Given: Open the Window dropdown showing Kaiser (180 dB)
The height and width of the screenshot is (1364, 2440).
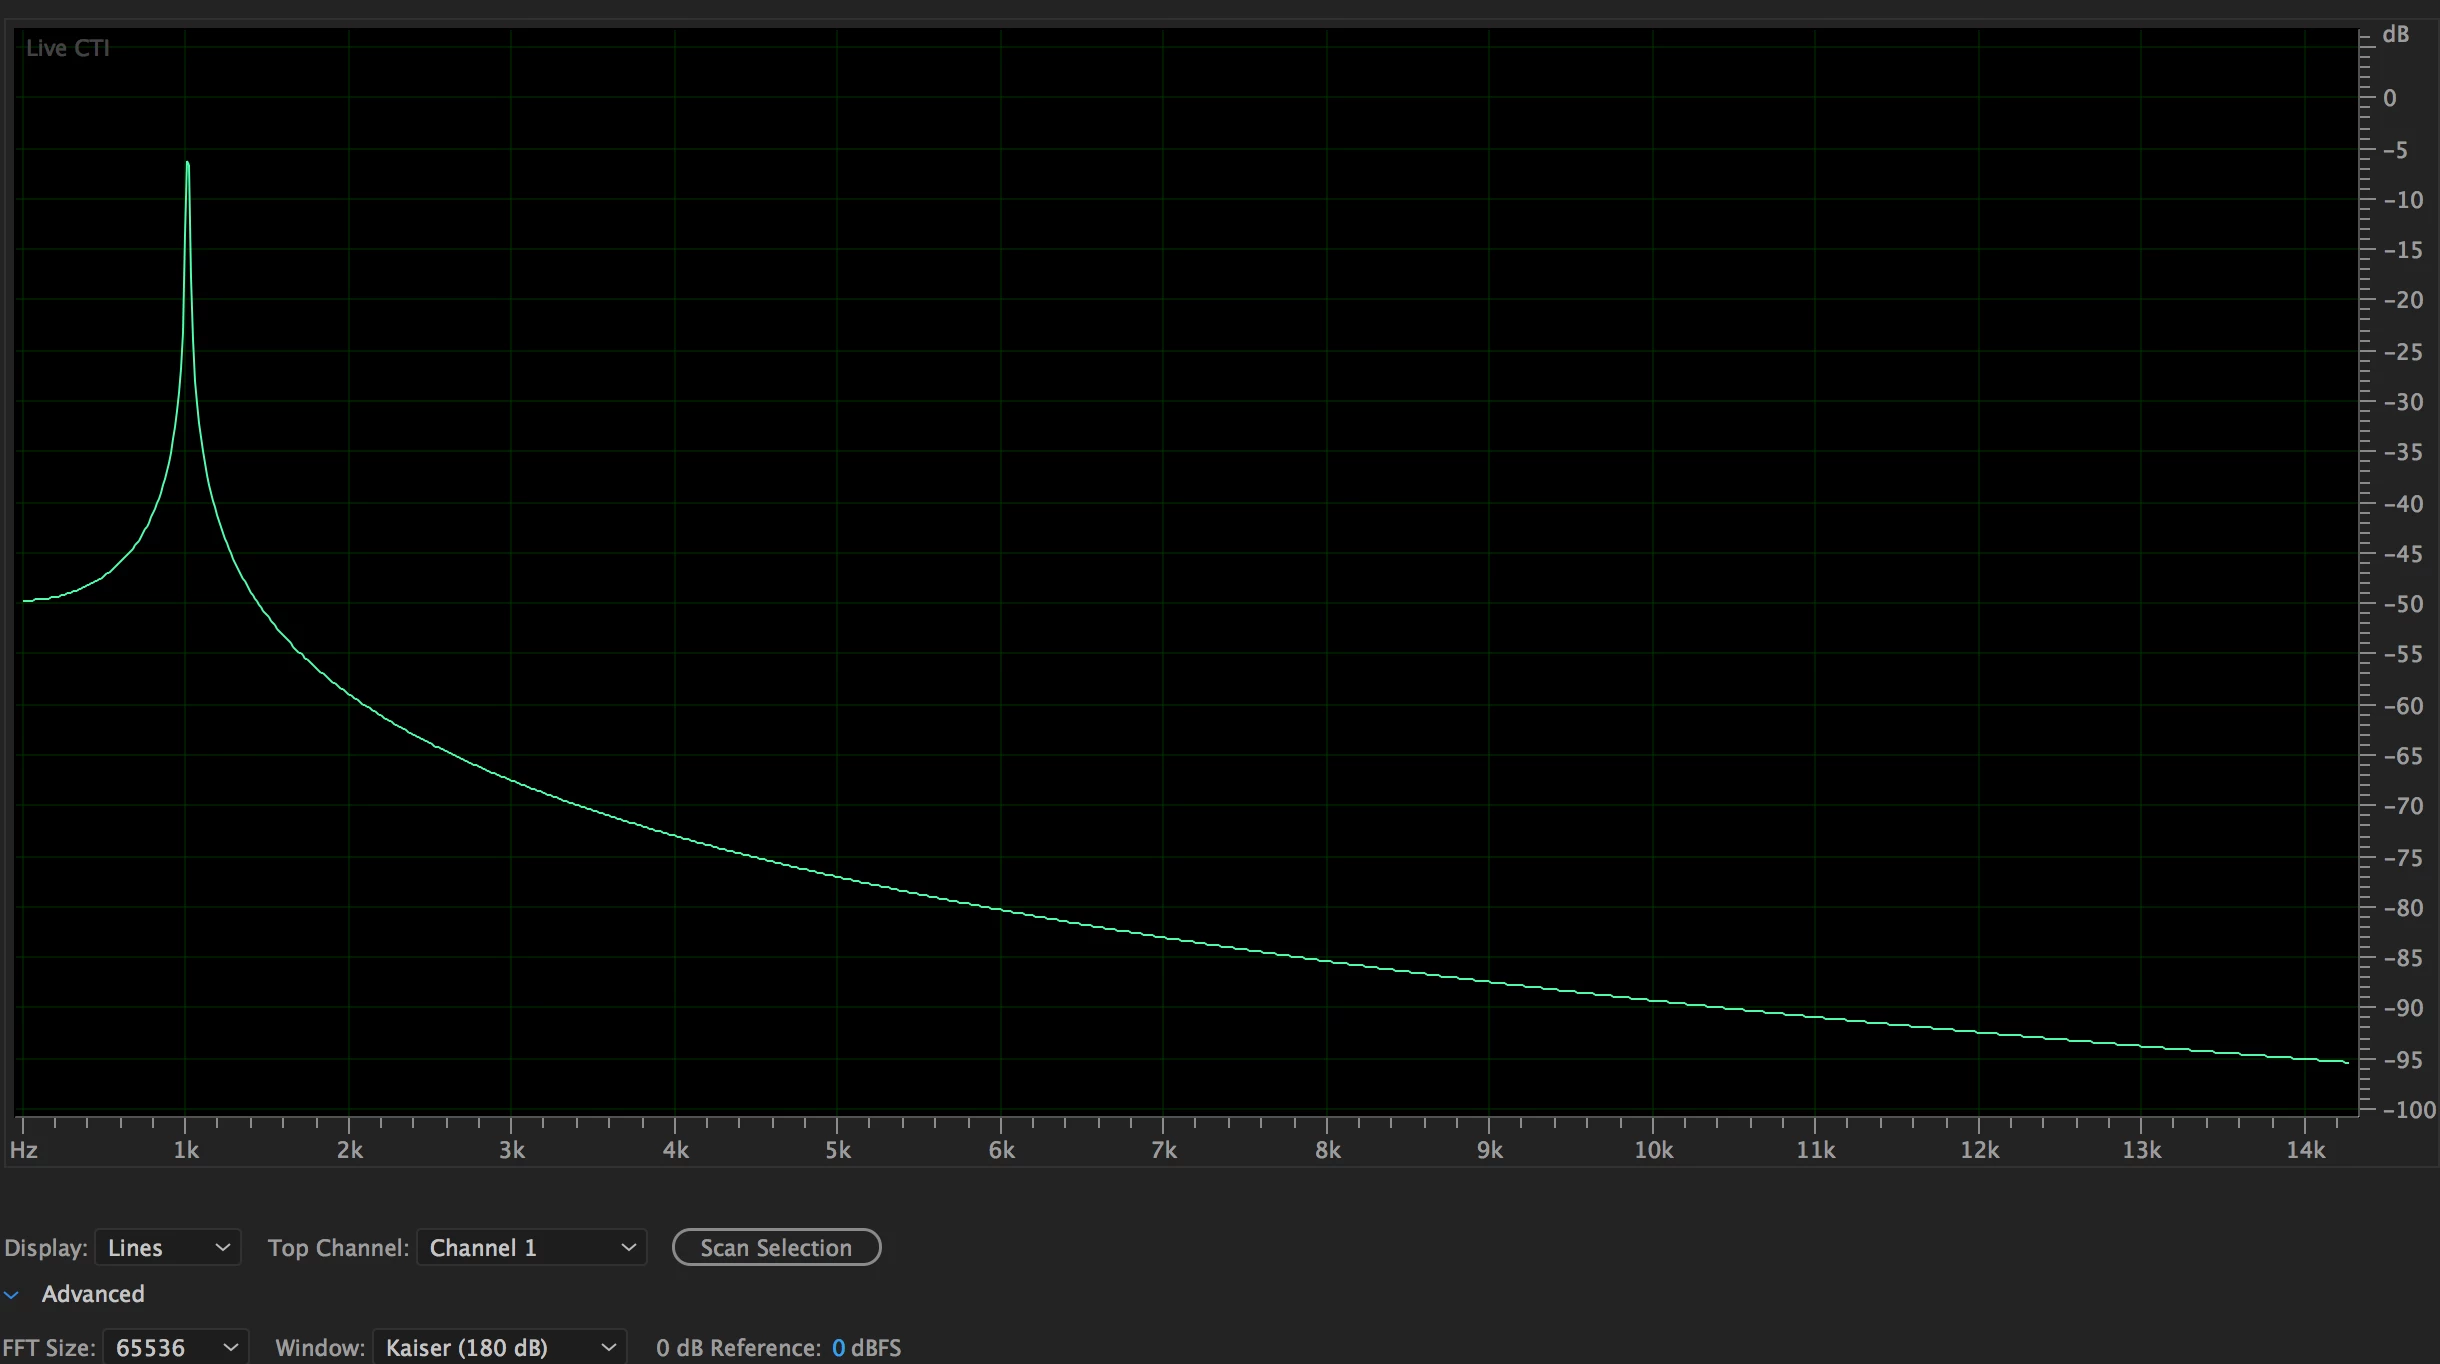Looking at the screenshot, I should (x=499, y=1348).
